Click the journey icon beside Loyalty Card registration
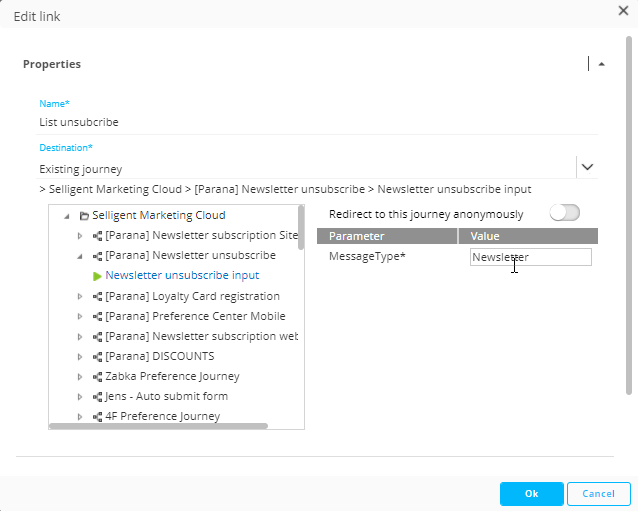 pos(97,296)
